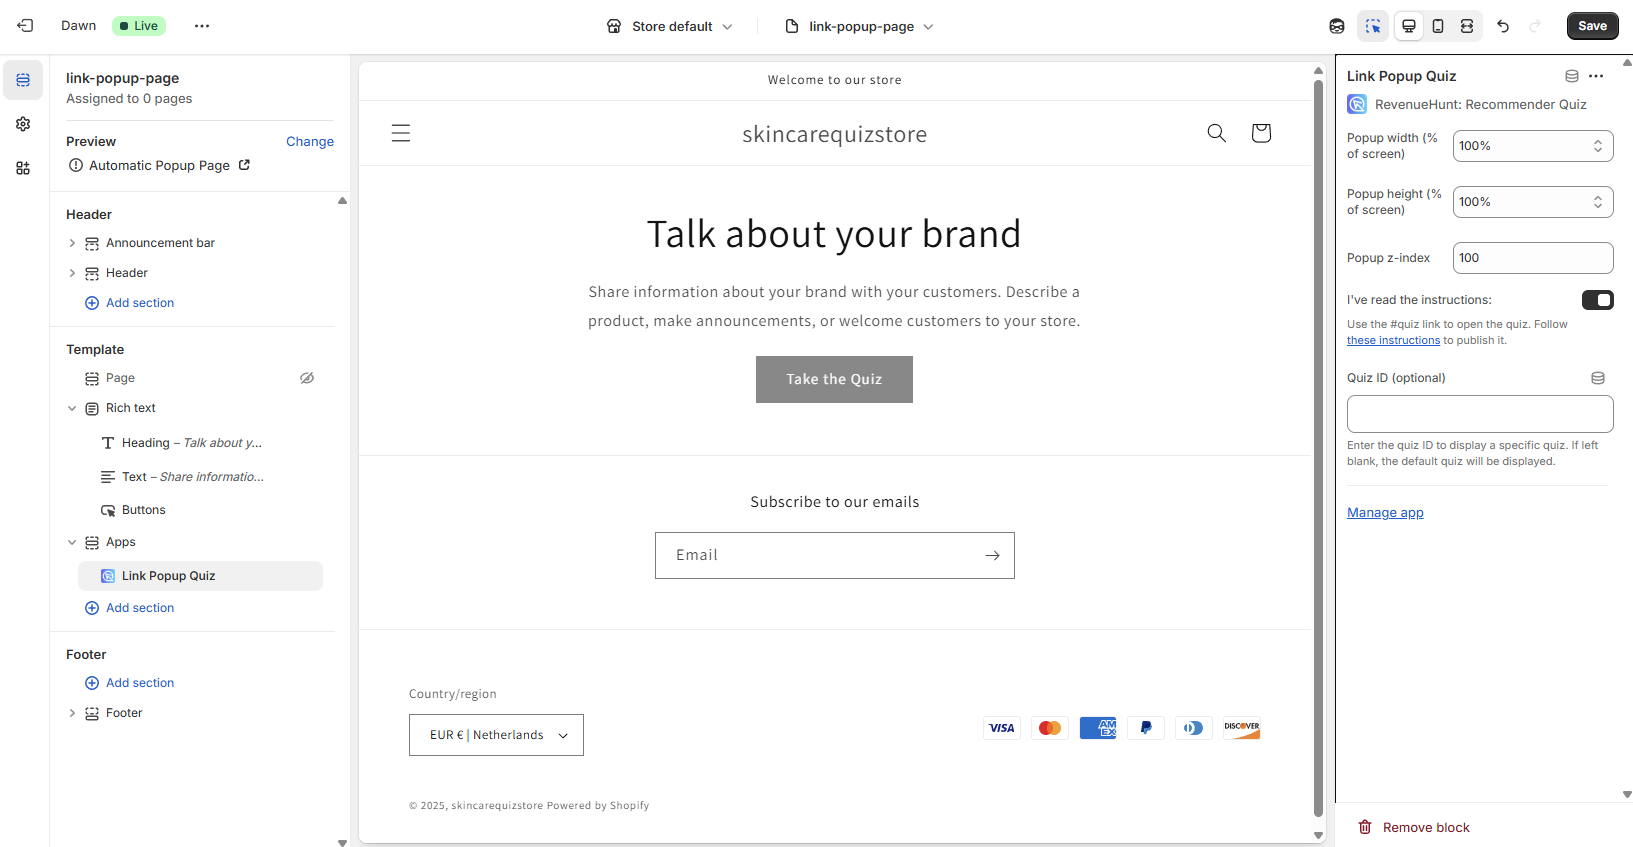1633x847 pixels.
Task: Open the storefront search icon
Action: [1216, 133]
